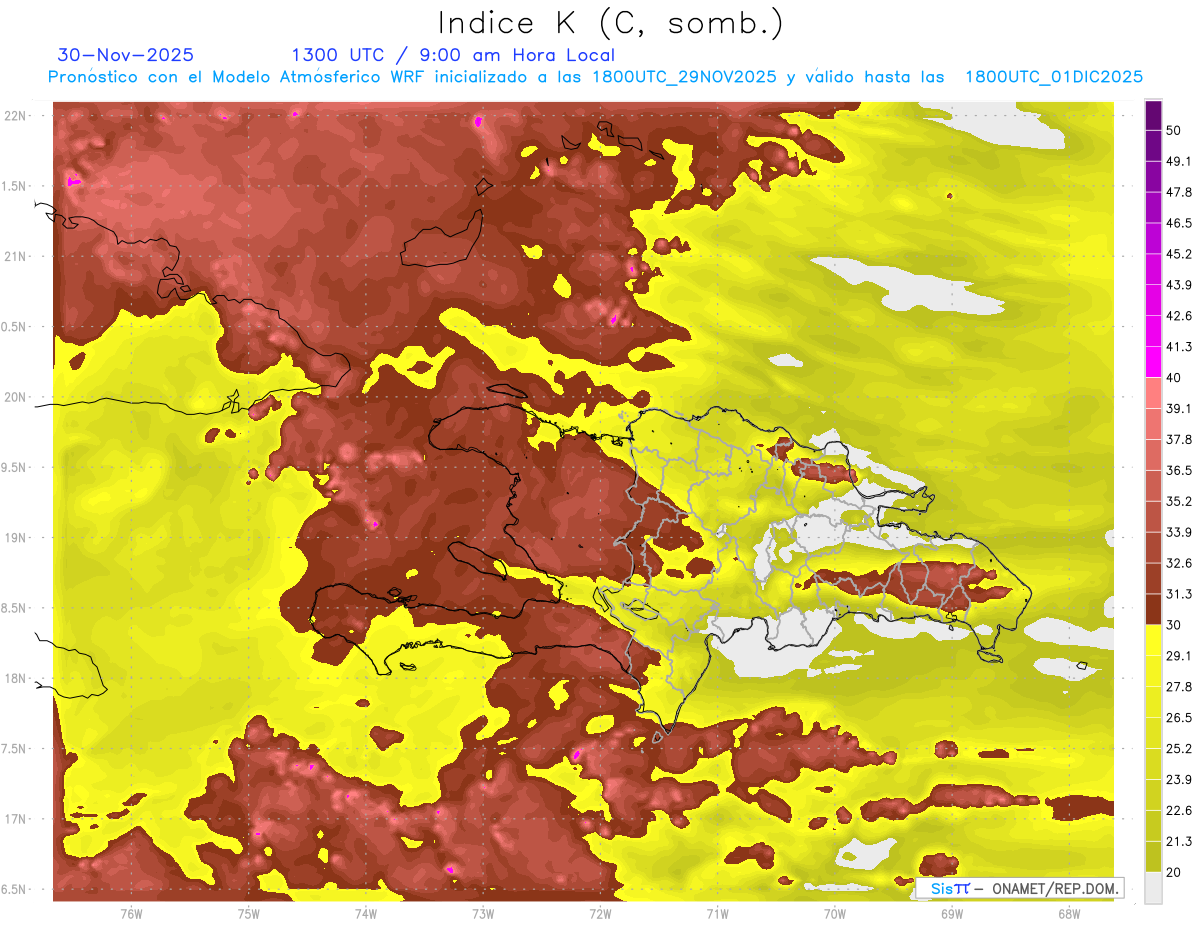
Task: Click the '70W' longitude axis label
Action: [x=835, y=913]
